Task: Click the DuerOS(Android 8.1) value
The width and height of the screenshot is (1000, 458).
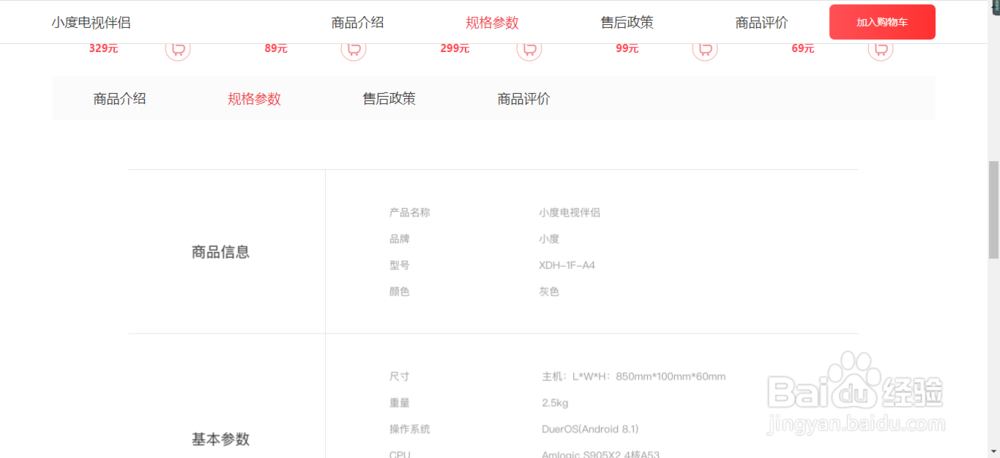Action: pyautogui.click(x=590, y=429)
